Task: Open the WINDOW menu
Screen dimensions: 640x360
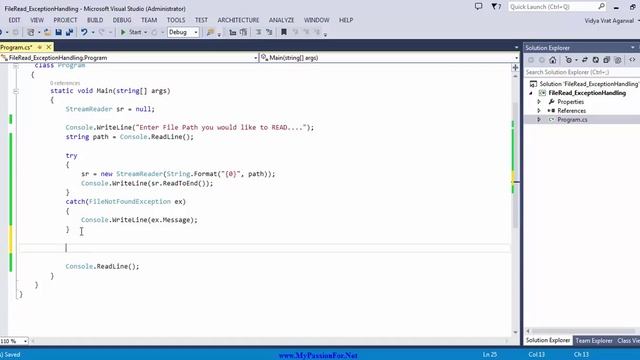Action: [x=316, y=20]
